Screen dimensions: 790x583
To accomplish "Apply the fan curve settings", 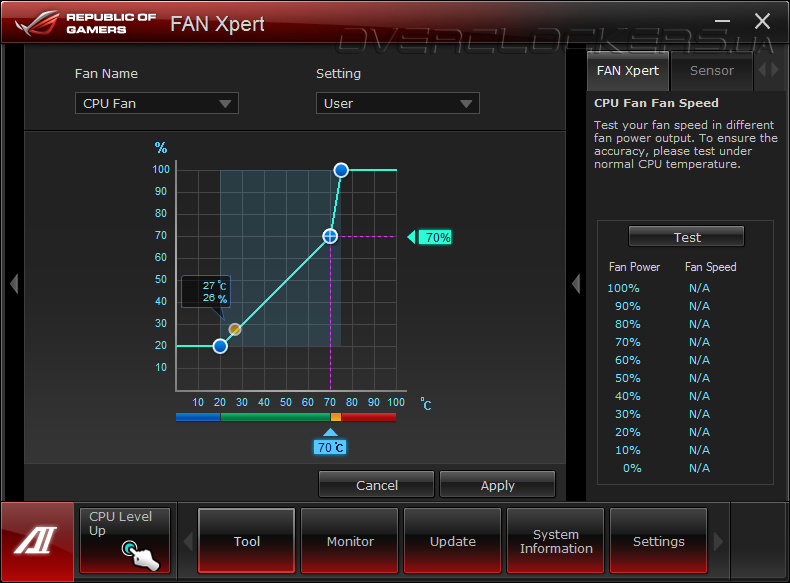I will tap(497, 485).
